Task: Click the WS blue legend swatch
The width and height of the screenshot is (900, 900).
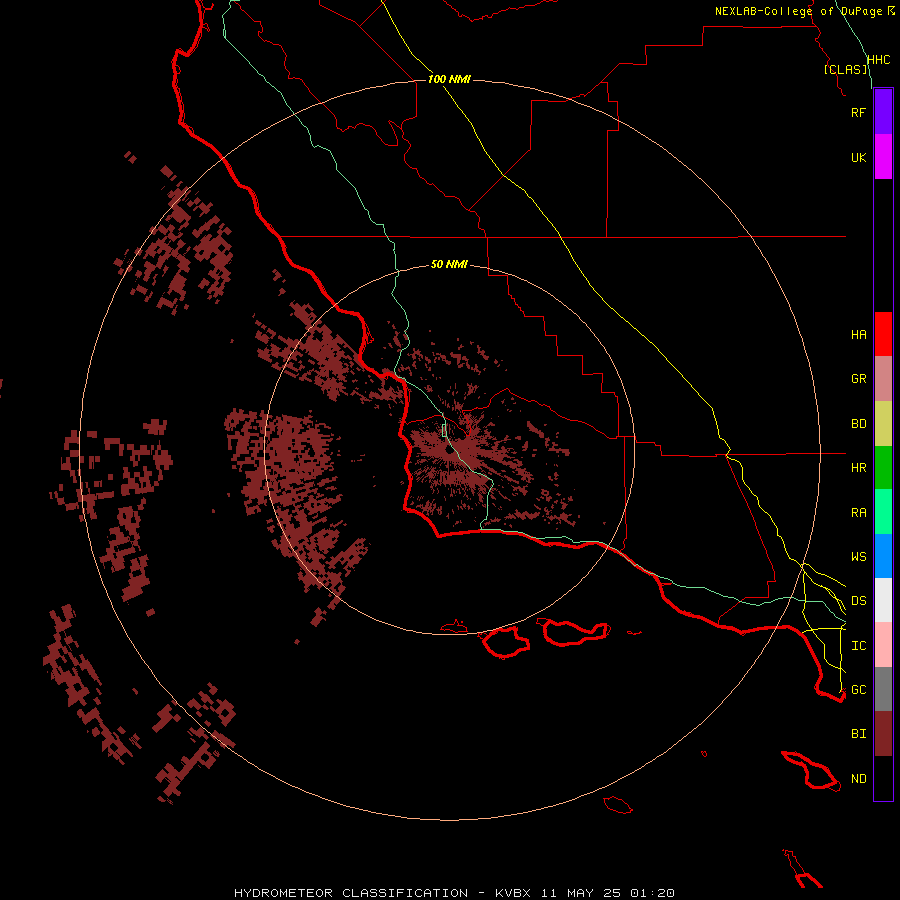Action: coord(883,556)
